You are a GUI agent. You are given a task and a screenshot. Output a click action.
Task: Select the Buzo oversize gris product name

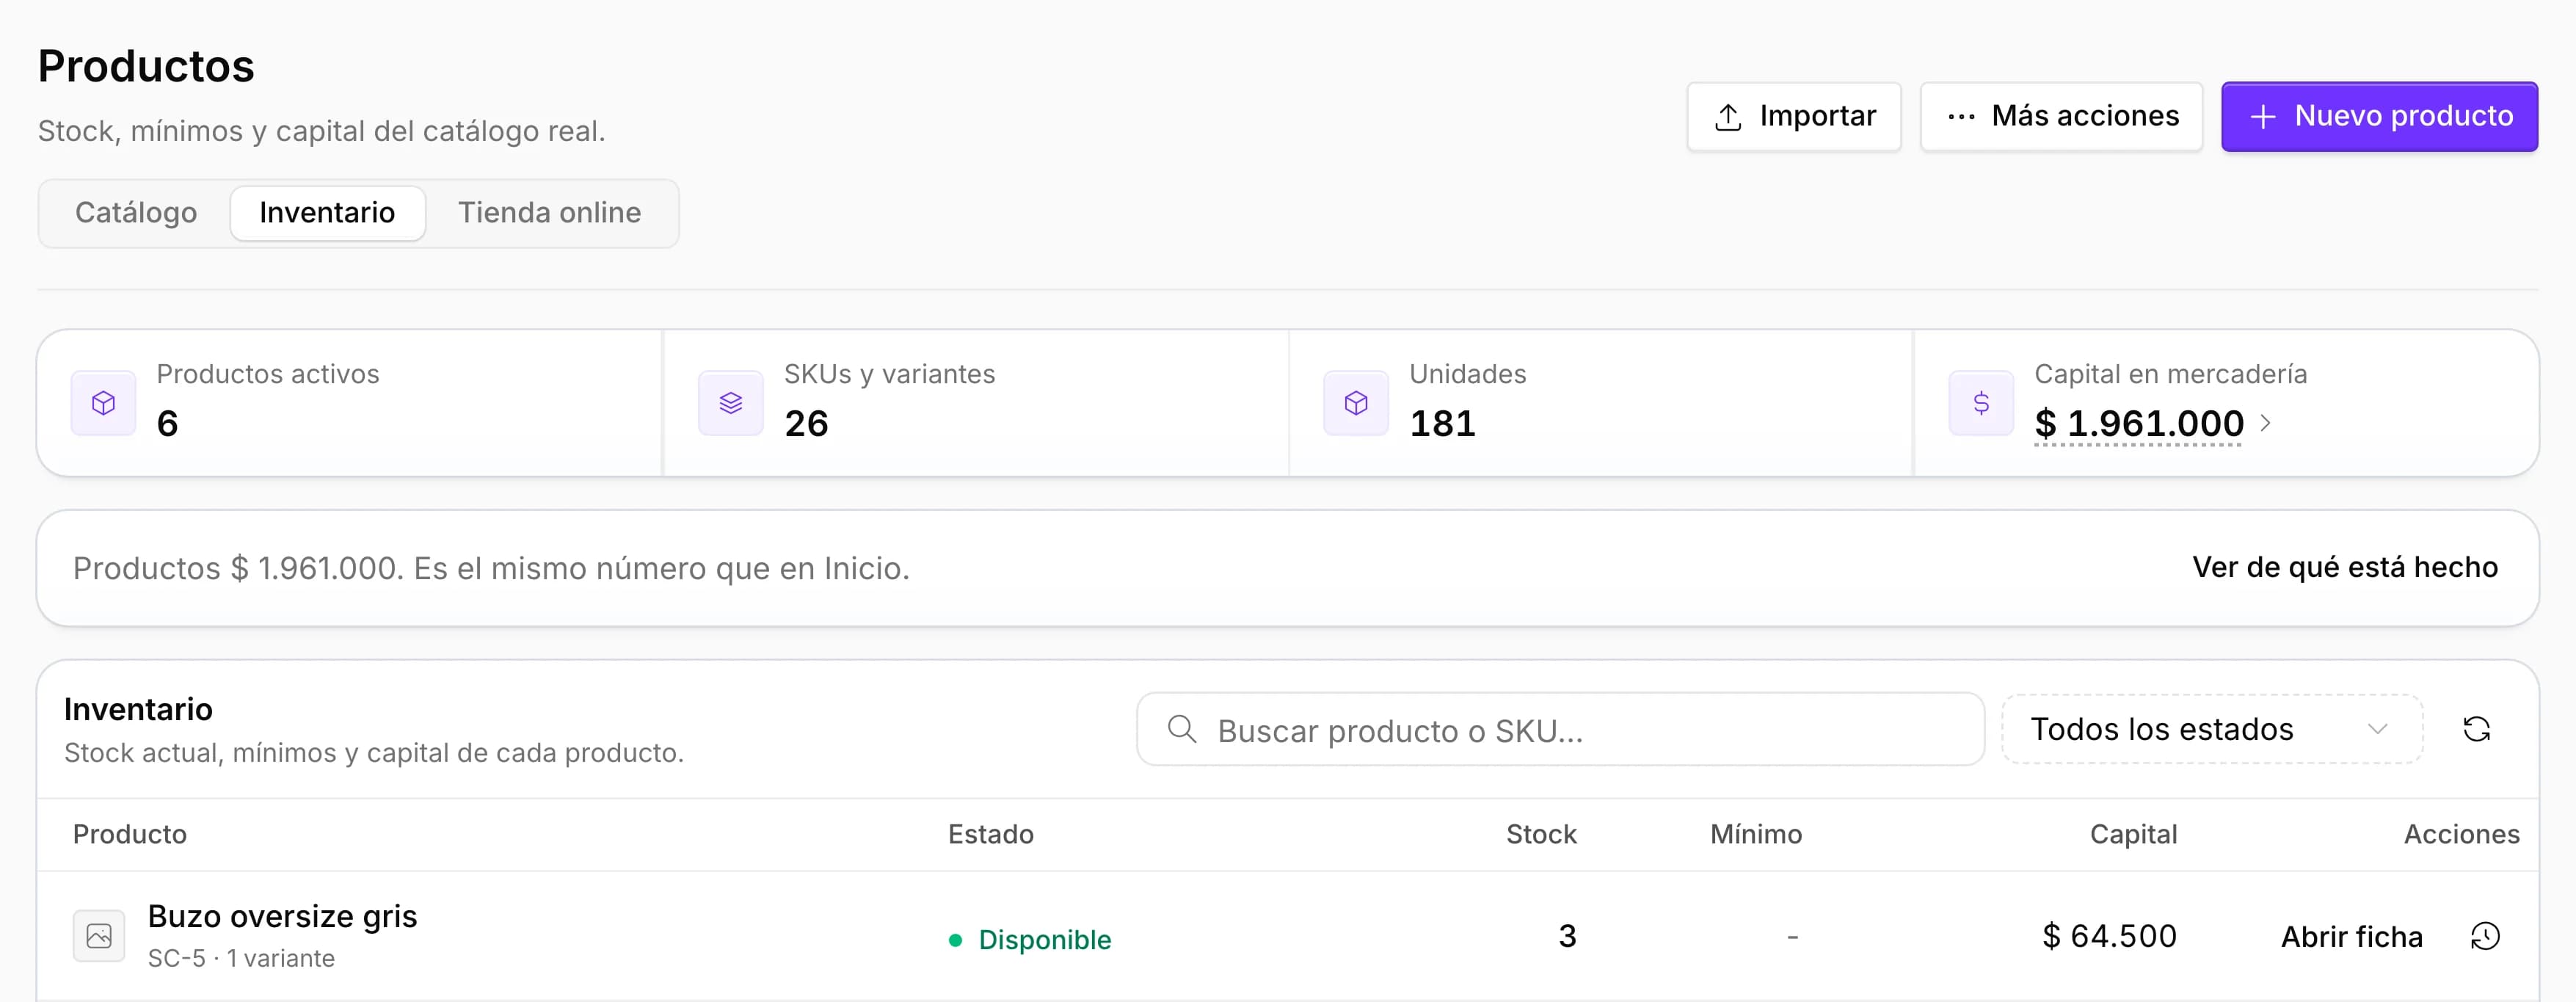point(282,916)
